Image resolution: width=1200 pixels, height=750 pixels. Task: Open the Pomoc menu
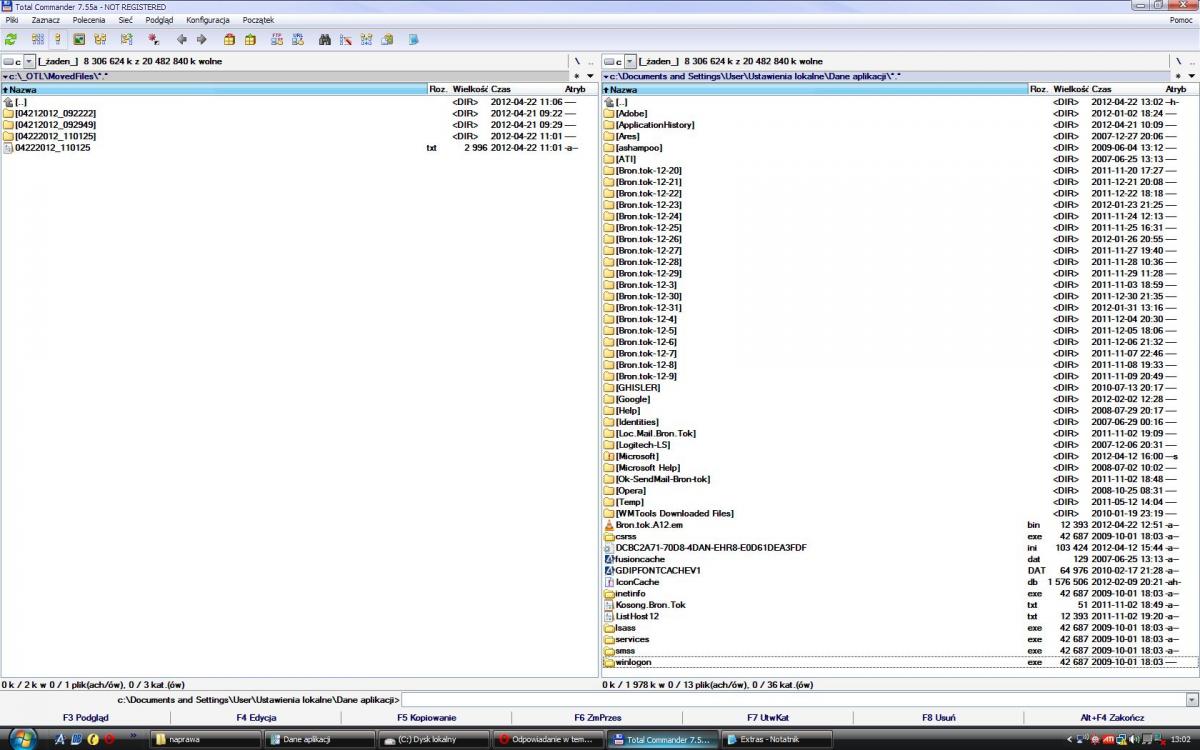[1180, 20]
